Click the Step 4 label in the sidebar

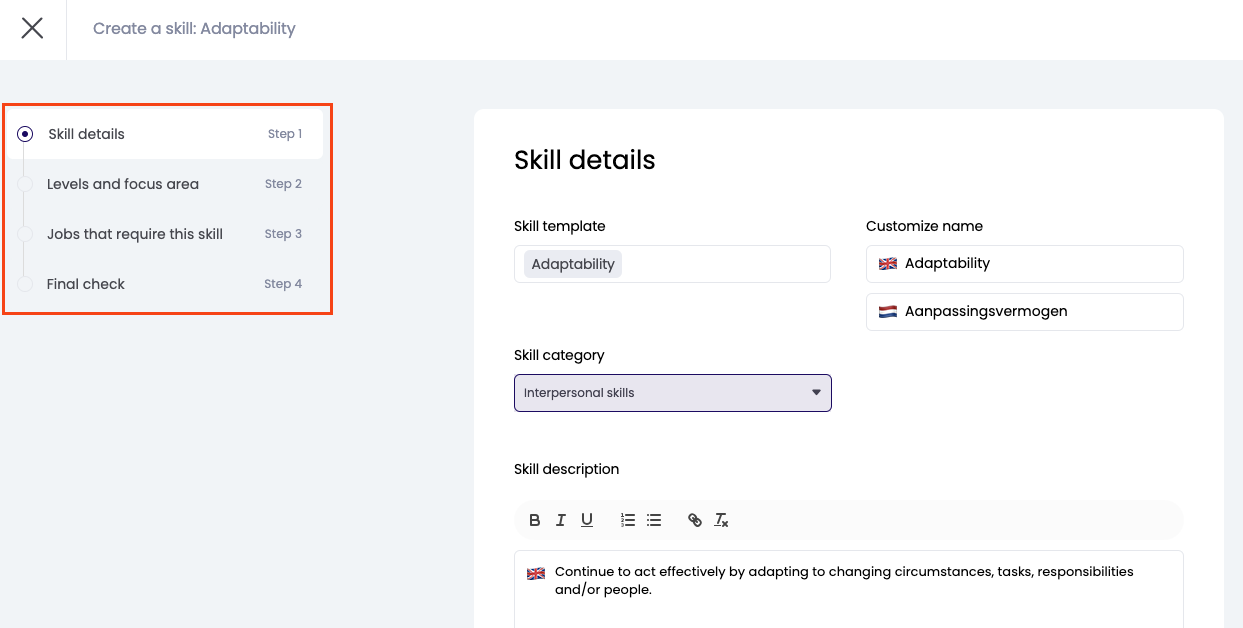283,284
